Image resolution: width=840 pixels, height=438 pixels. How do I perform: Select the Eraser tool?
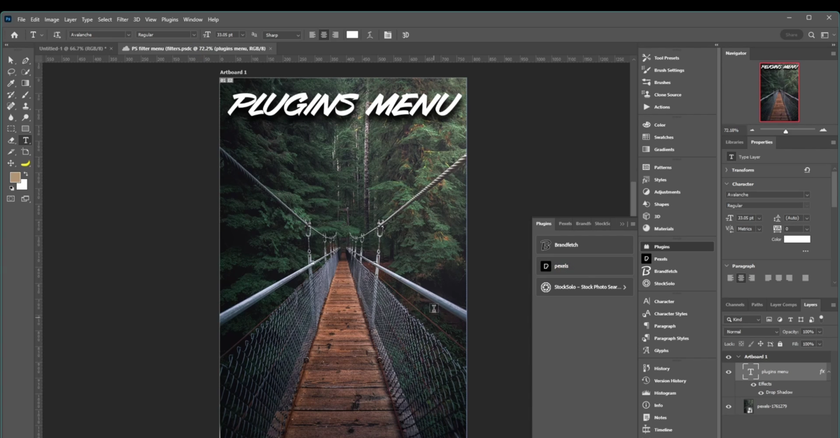[x=11, y=140]
